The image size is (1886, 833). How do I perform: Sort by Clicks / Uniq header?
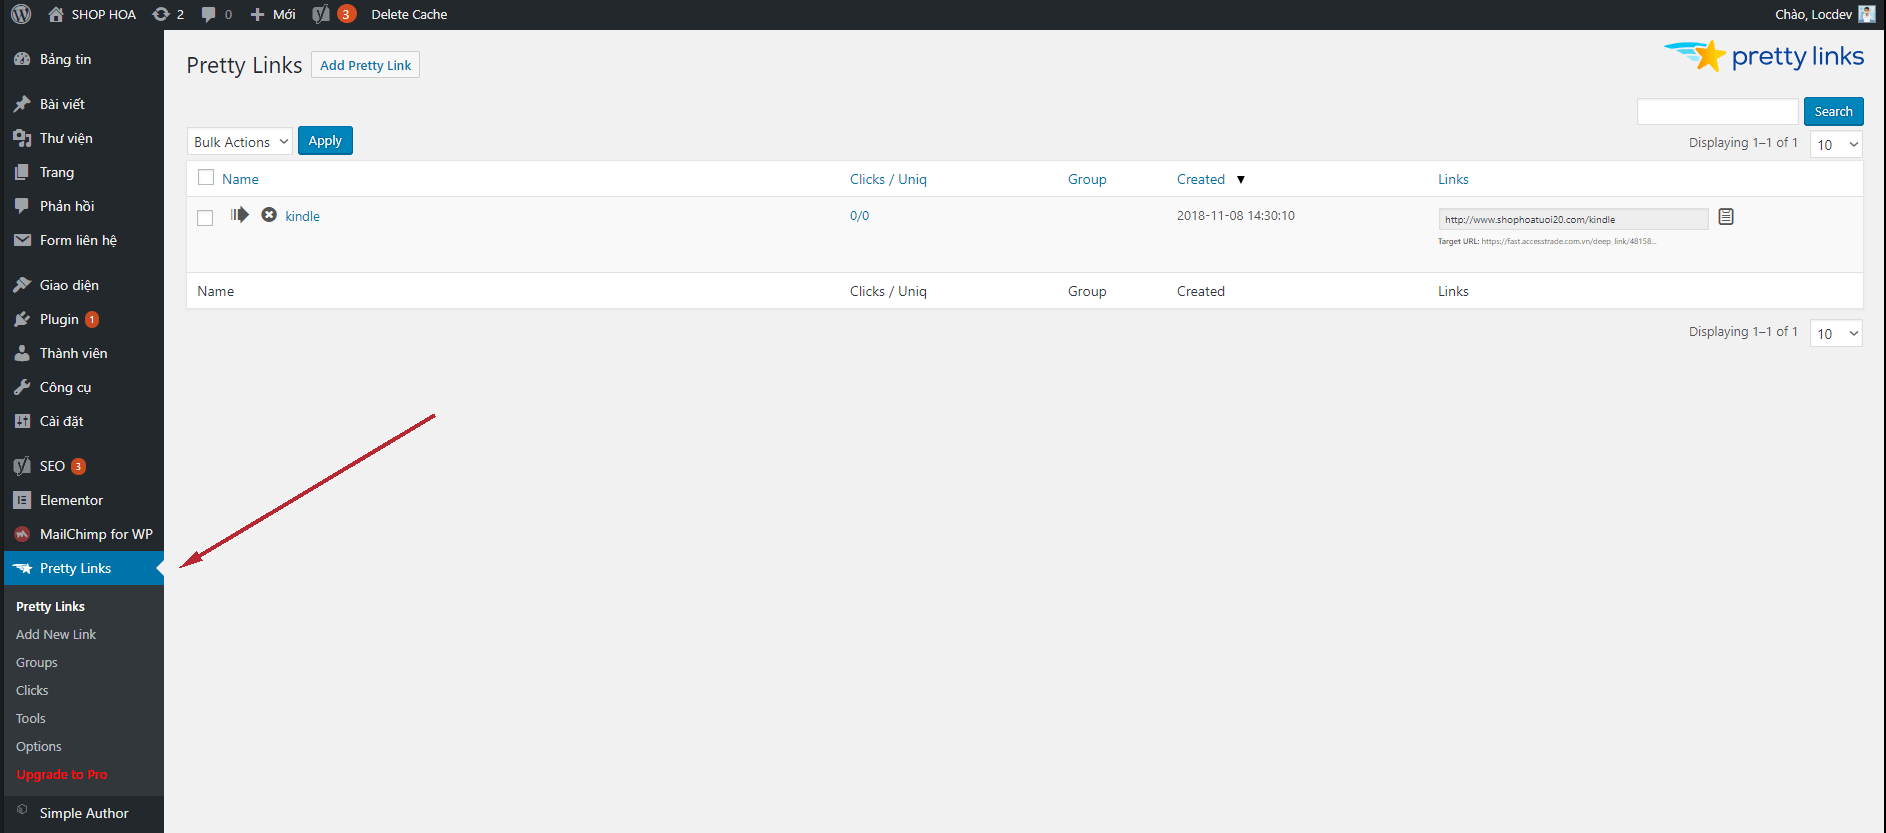coord(888,179)
